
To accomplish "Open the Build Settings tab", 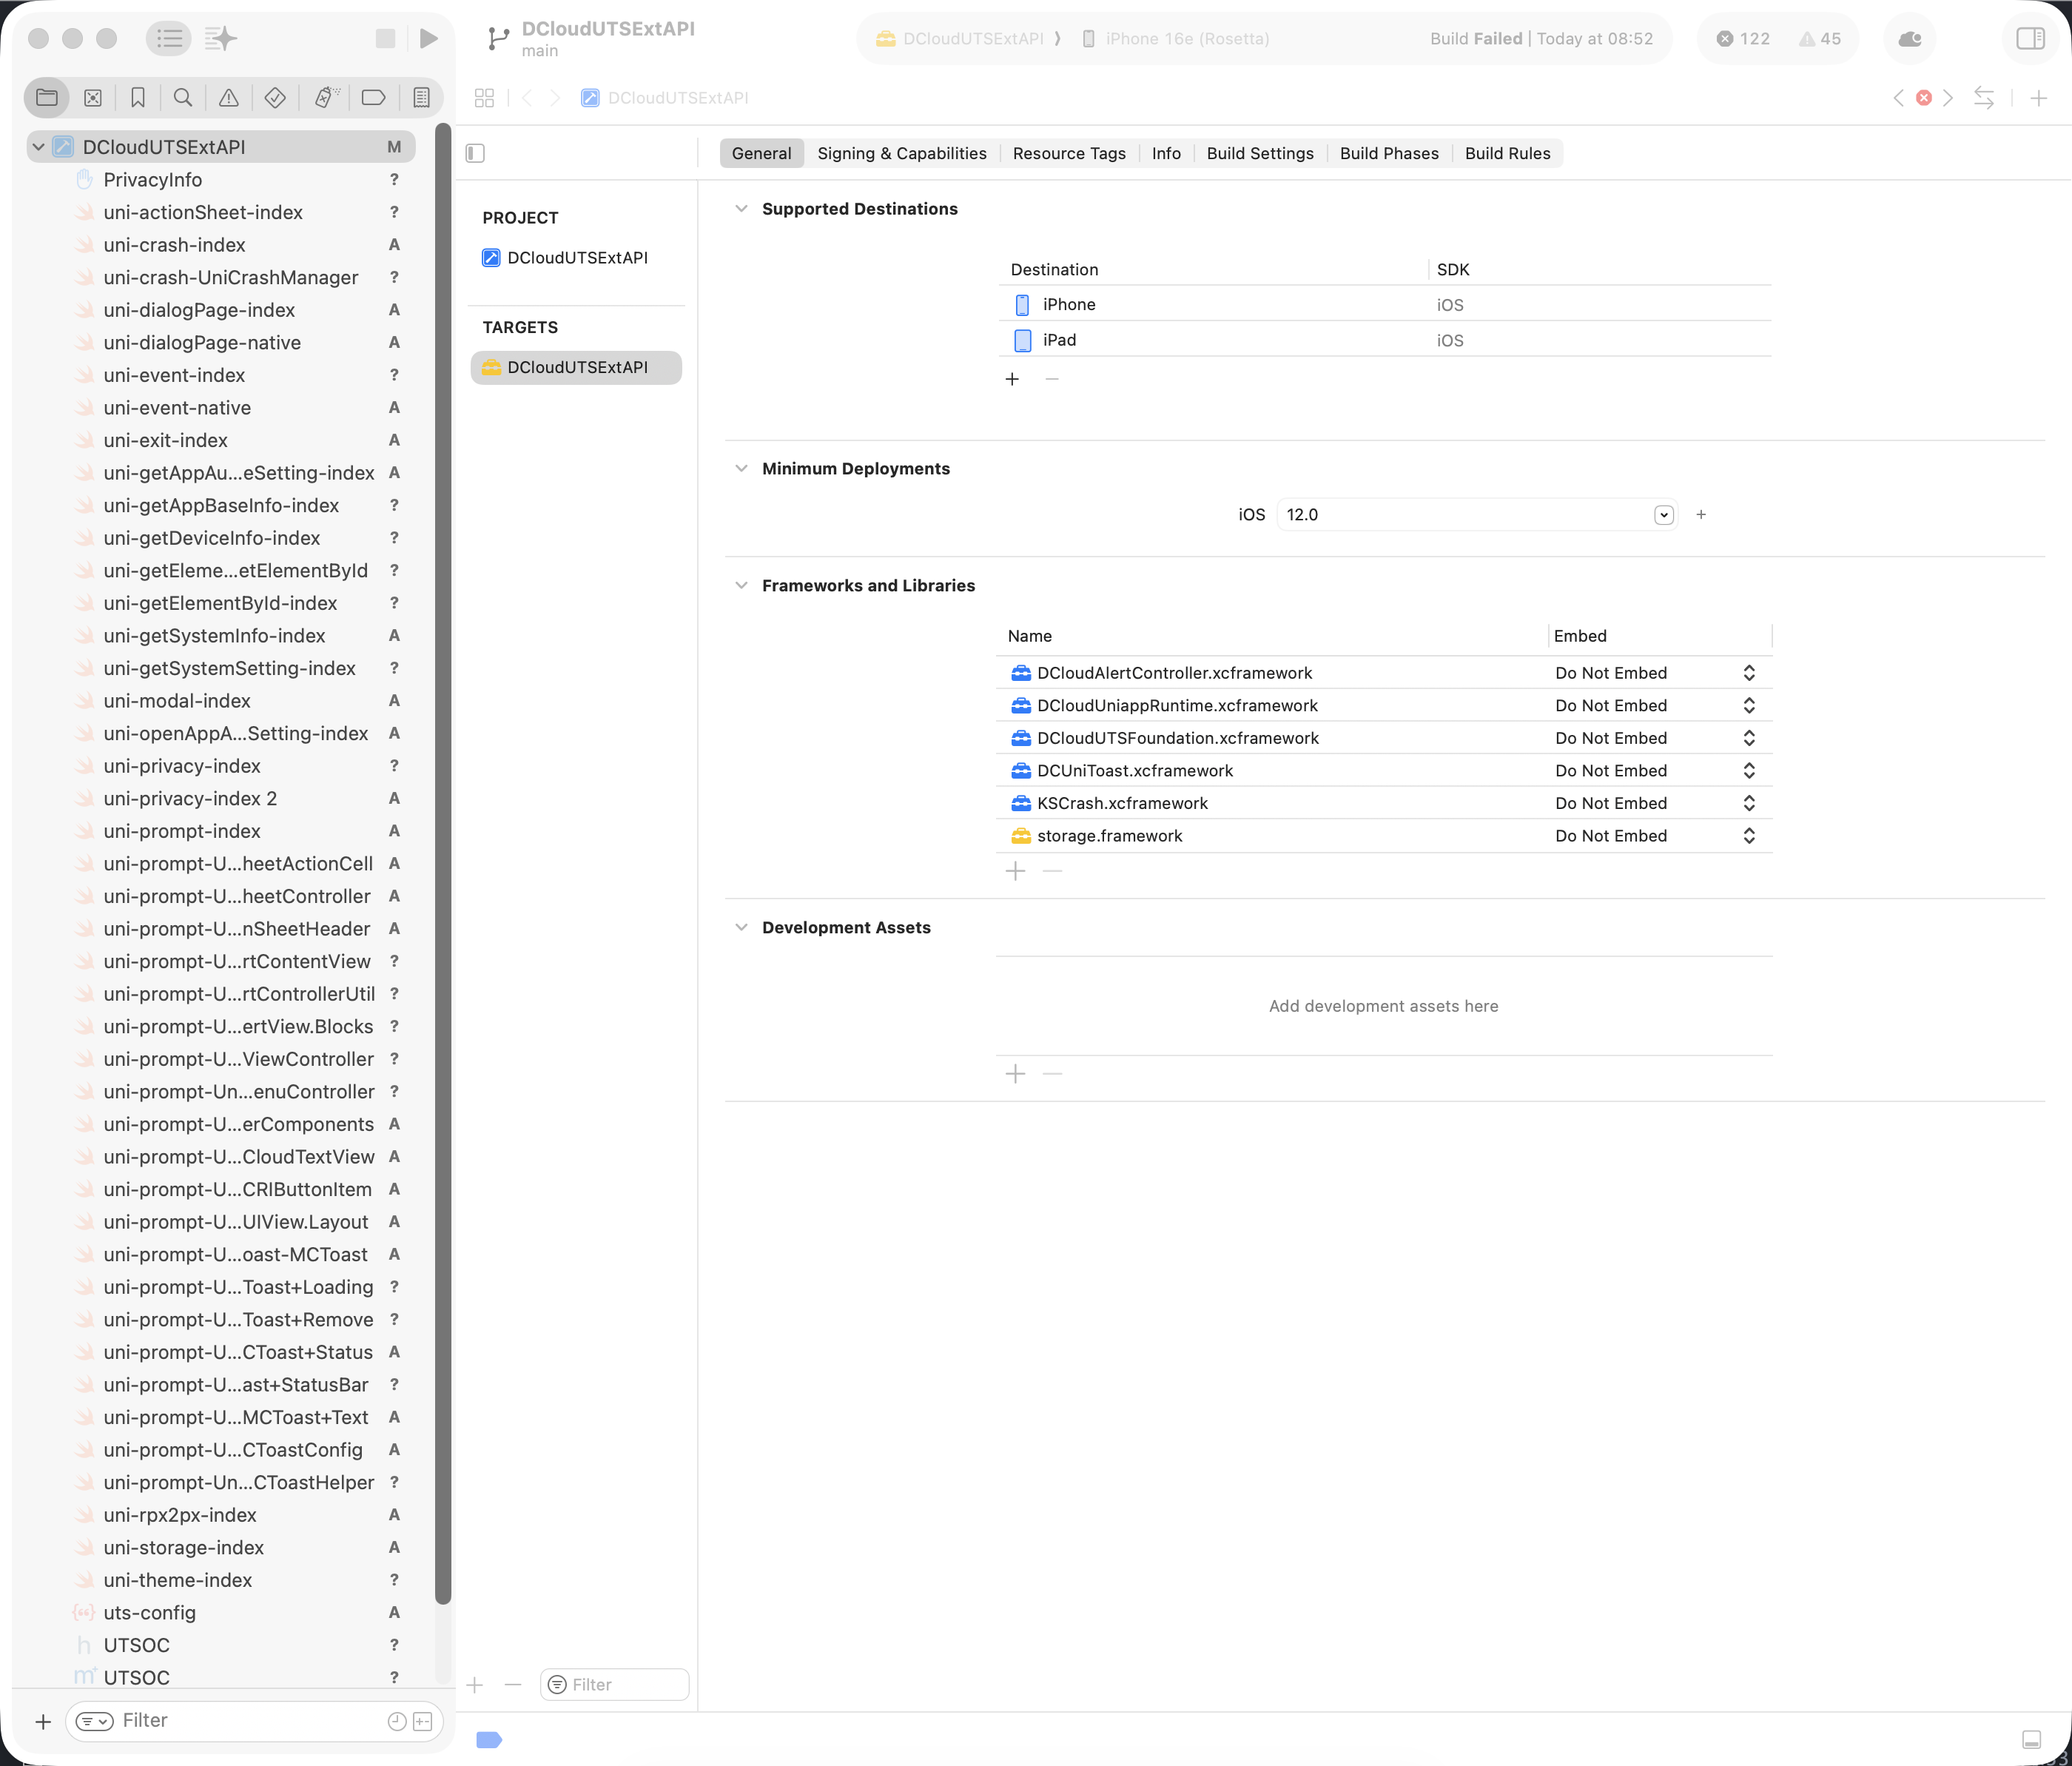I will [x=1260, y=153].
